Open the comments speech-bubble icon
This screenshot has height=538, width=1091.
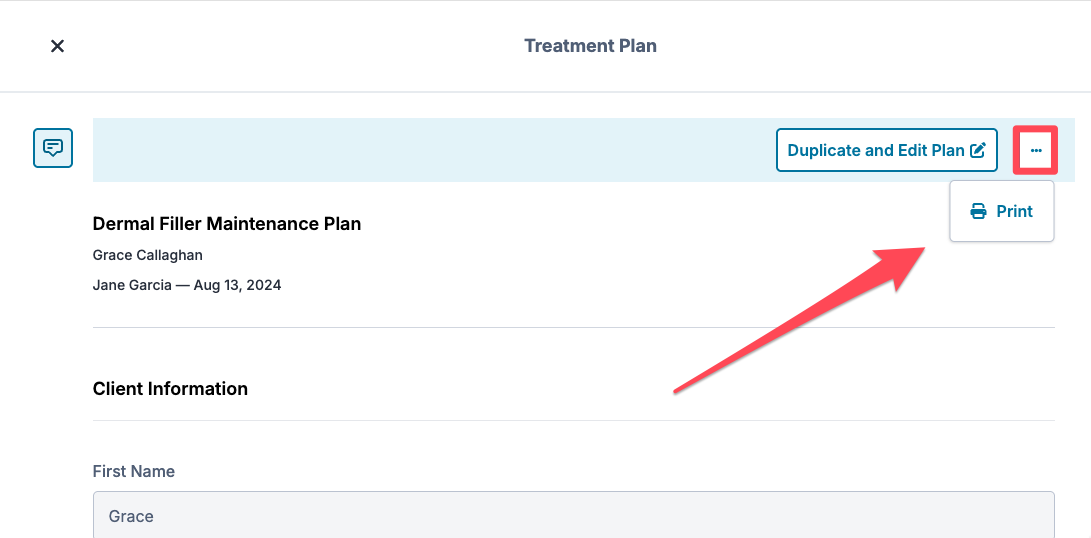coord(53,148)
